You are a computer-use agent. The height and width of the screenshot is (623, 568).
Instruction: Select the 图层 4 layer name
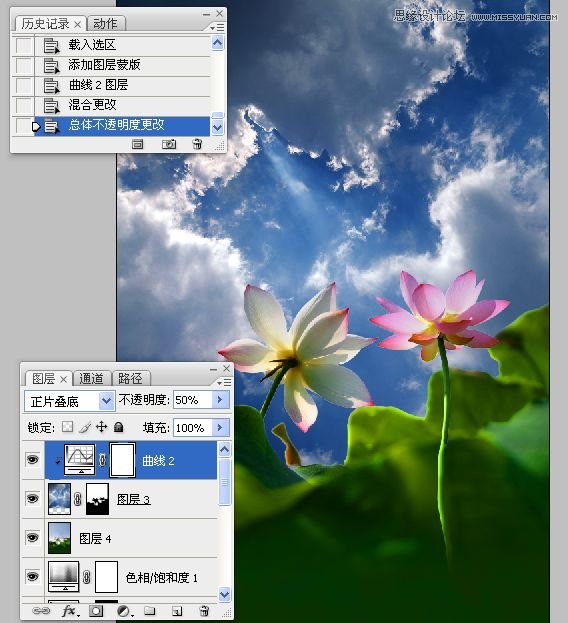point(95,538)
